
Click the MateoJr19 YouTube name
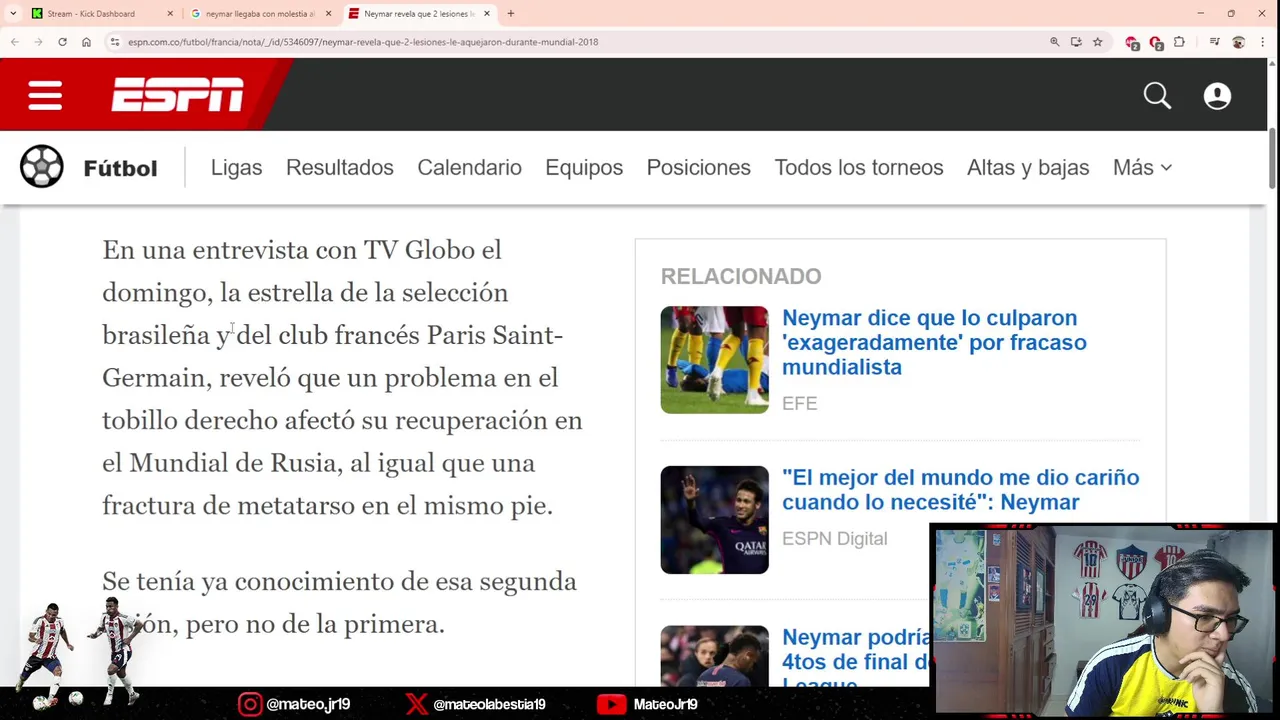point(665,704)
